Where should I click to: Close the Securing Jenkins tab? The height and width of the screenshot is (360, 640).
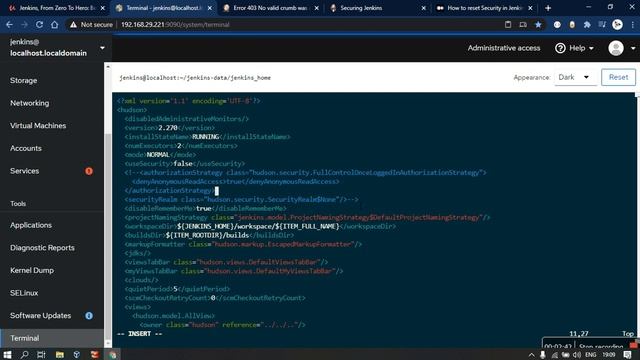click(x=423, y=8)
